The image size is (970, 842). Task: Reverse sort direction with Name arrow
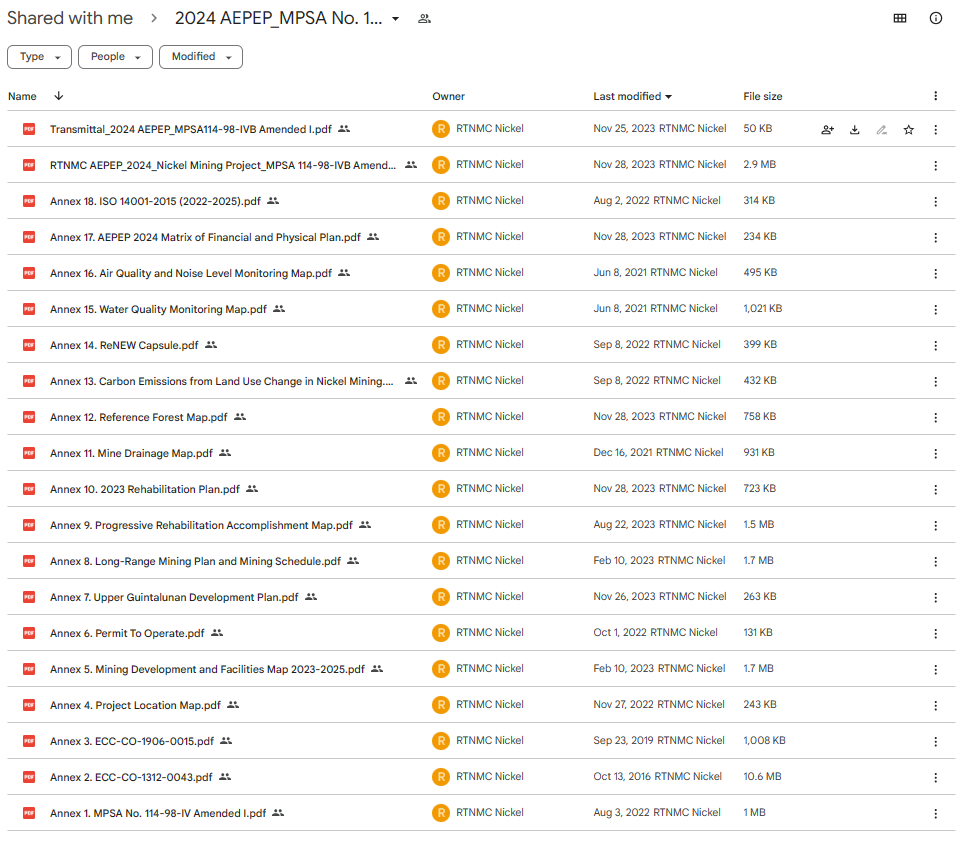tap(59, 96)
